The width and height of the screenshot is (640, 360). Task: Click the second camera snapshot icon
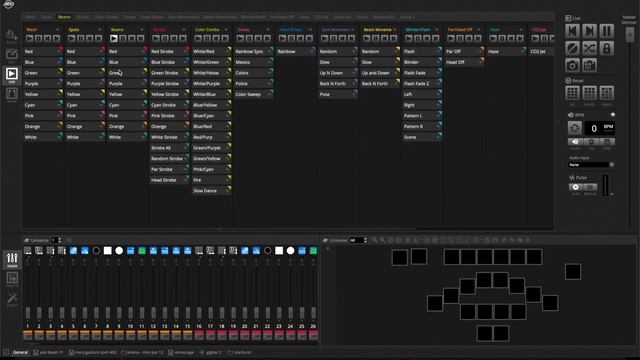coord(589,65)
